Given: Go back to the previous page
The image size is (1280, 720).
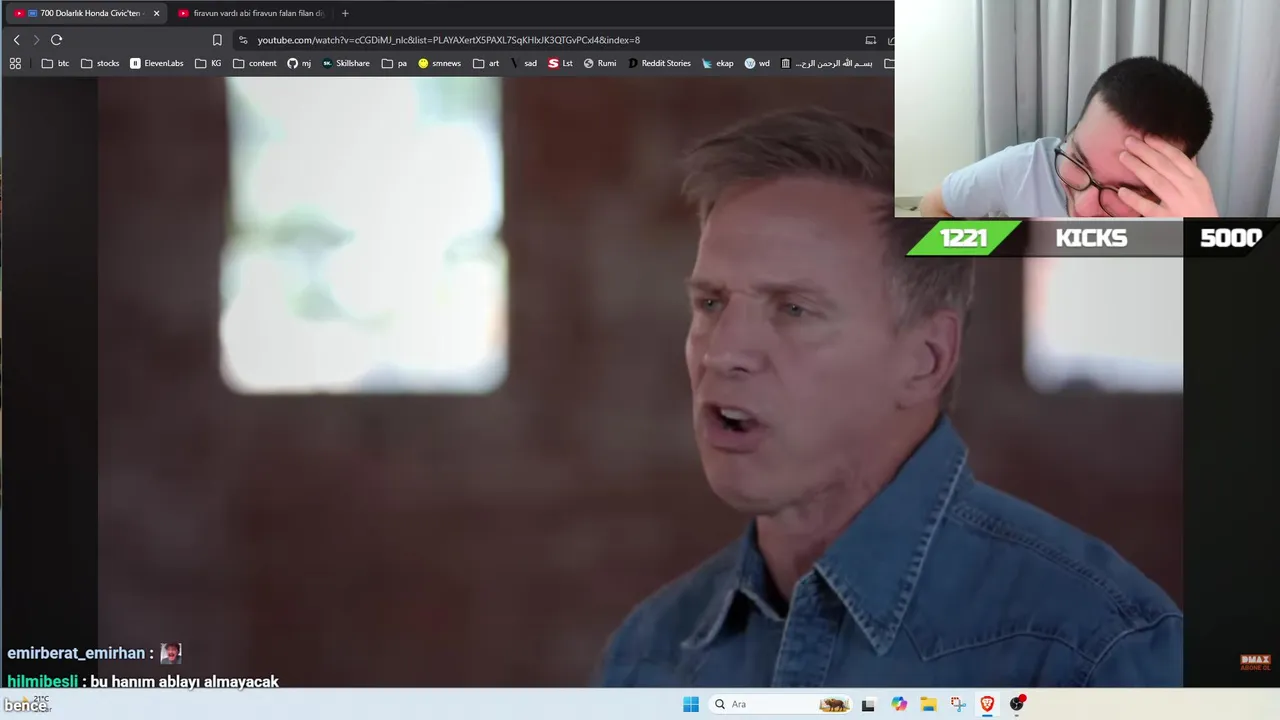Looking at the screenshot, I should click(x=16, y=40).
